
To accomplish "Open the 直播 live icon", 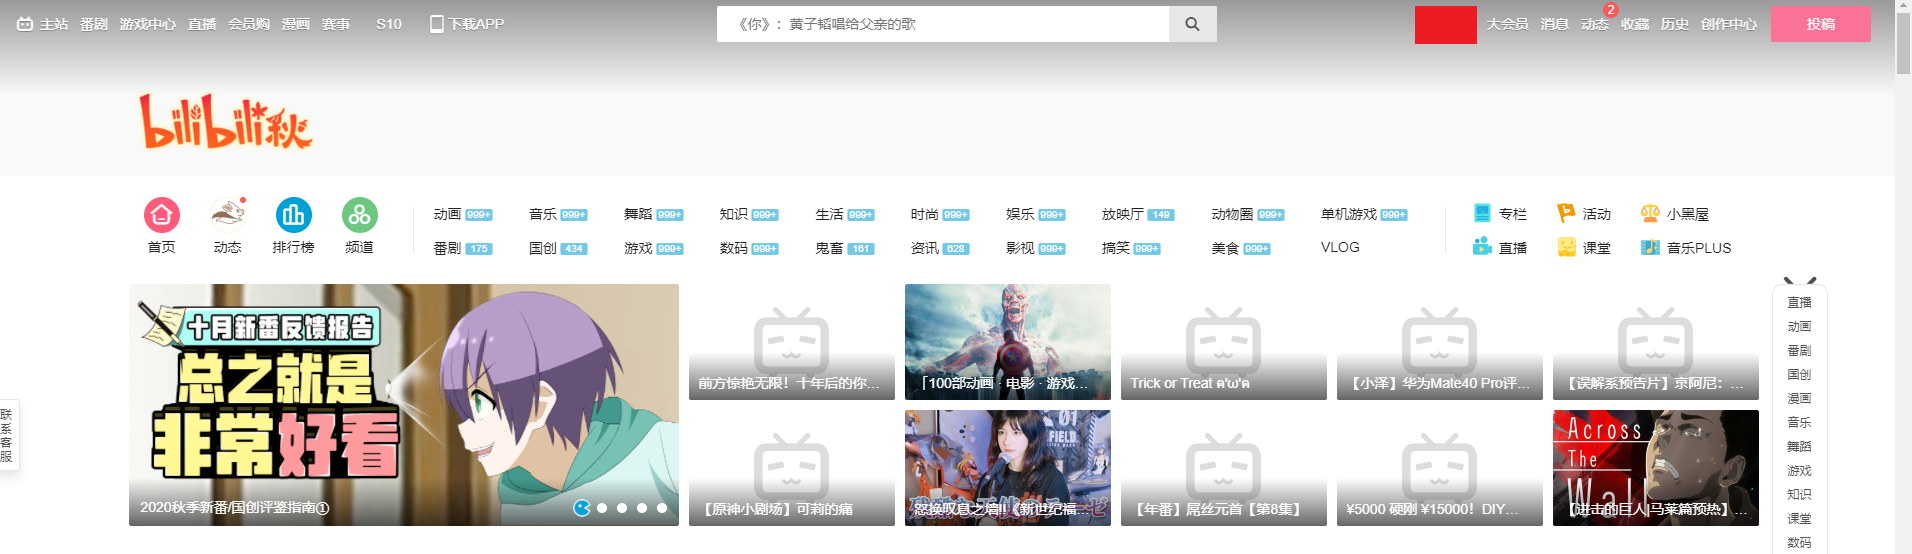I will point(1483,247).
